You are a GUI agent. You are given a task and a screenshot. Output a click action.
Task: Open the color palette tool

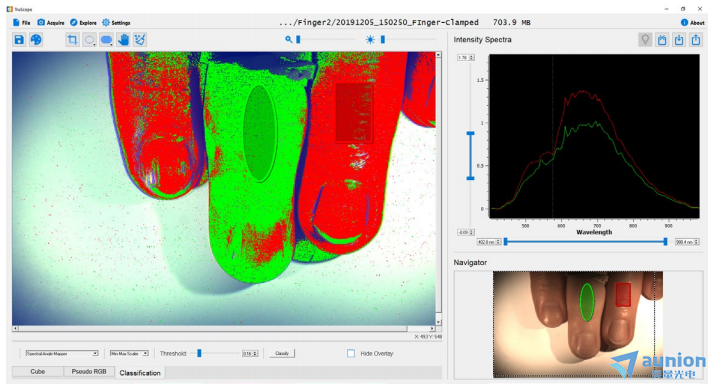click(36, 40)
